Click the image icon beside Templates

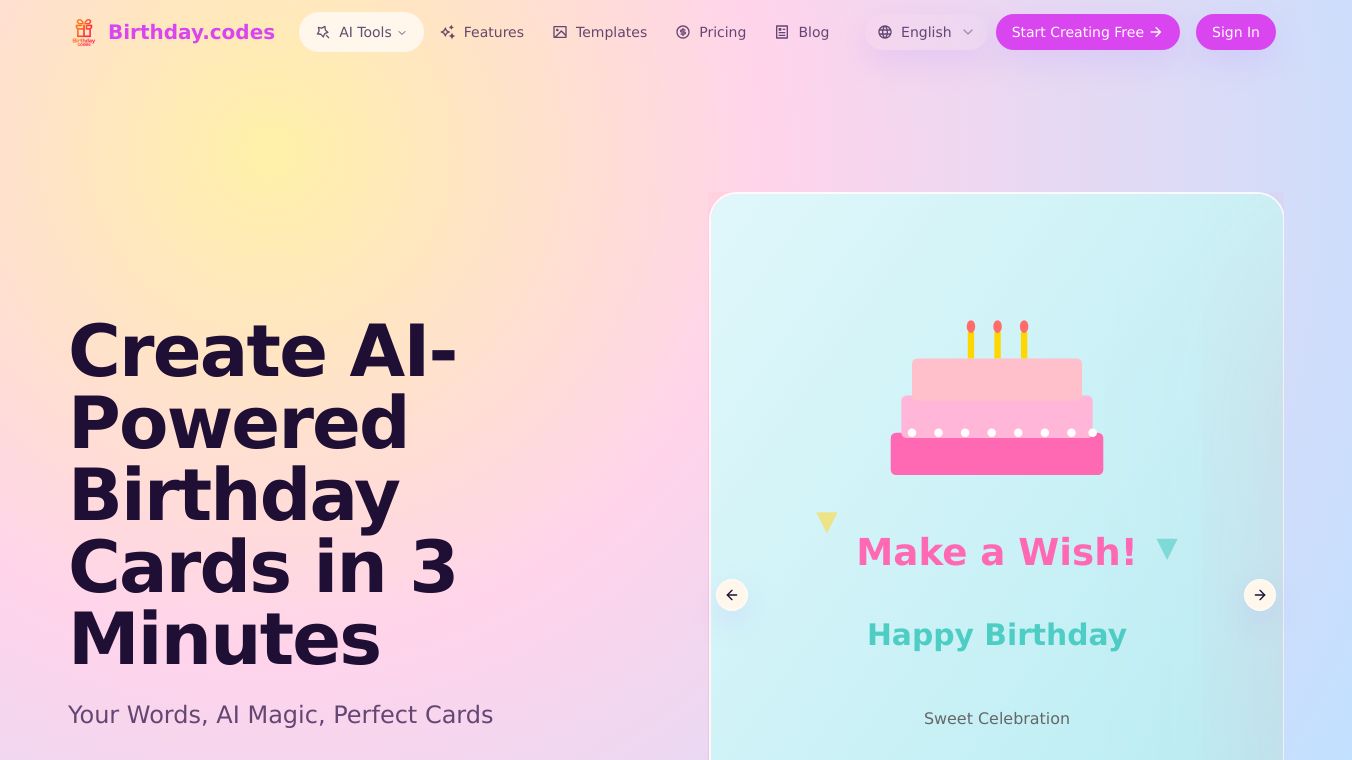[560, 32]
